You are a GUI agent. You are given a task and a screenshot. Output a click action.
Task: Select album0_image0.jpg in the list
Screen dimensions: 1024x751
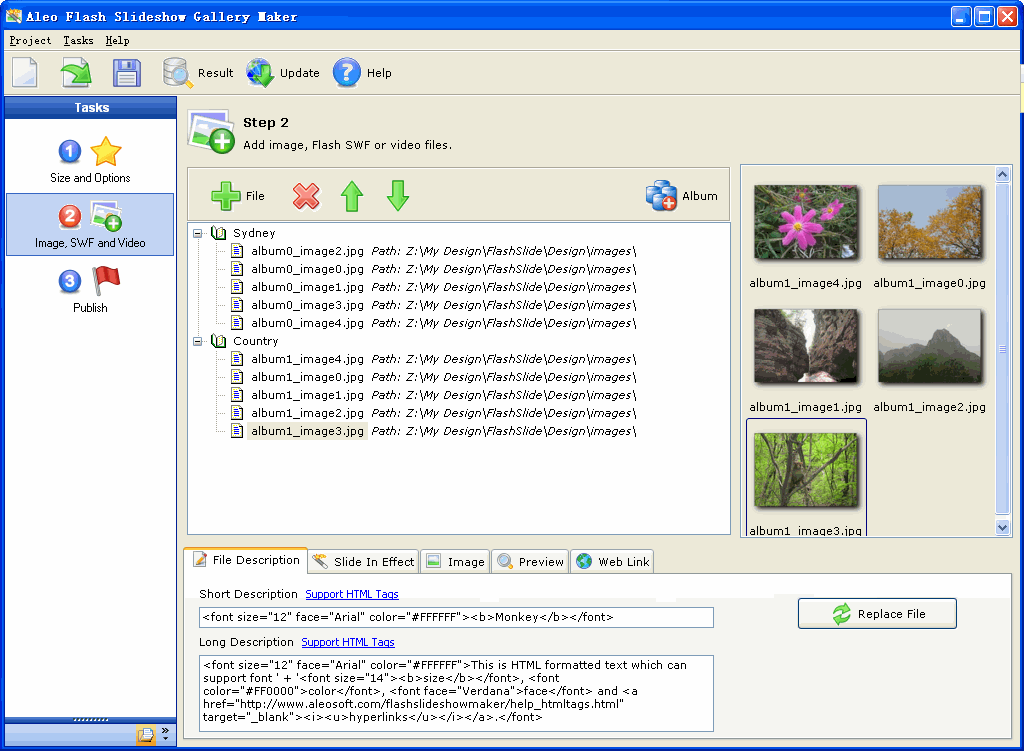click(x=307, y=269)
